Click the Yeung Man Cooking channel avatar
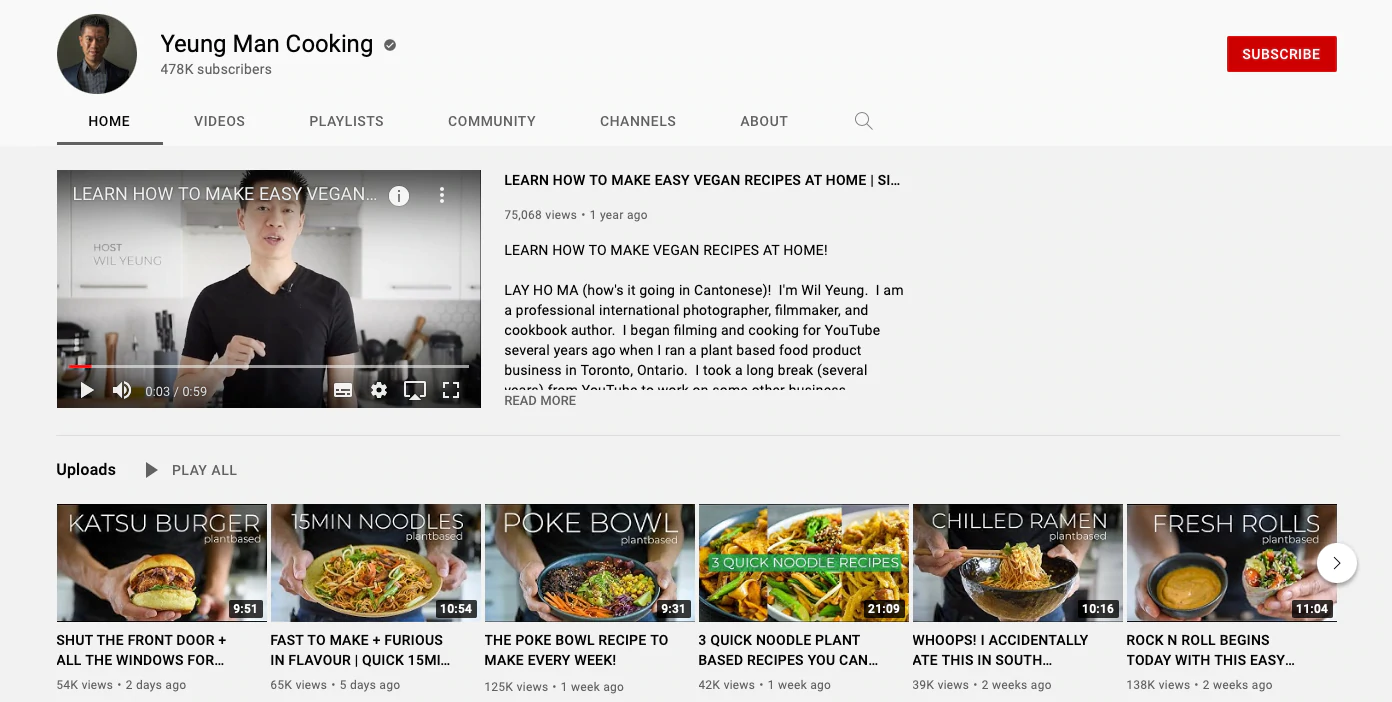Viewport: 1392px width, 702px height. [x=96, y=54]
